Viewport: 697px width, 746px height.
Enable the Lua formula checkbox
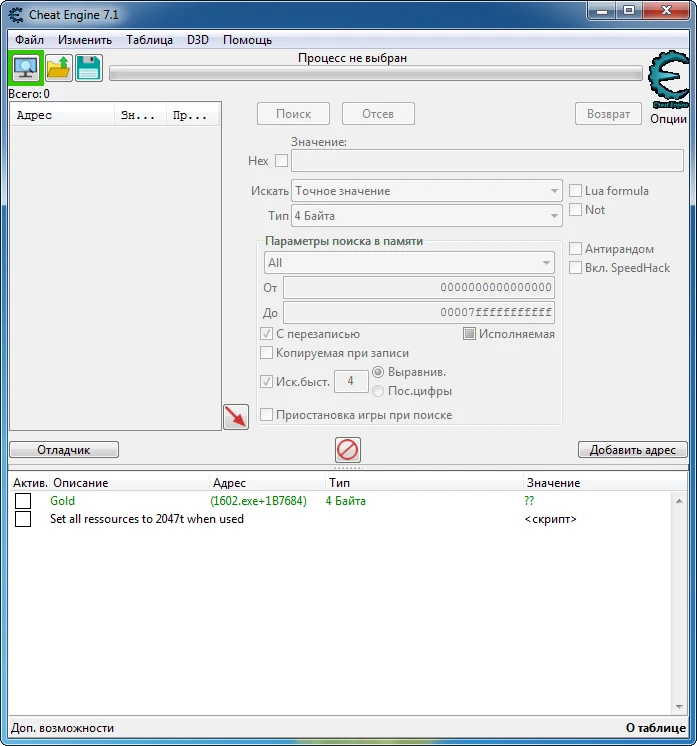[575, 191]
